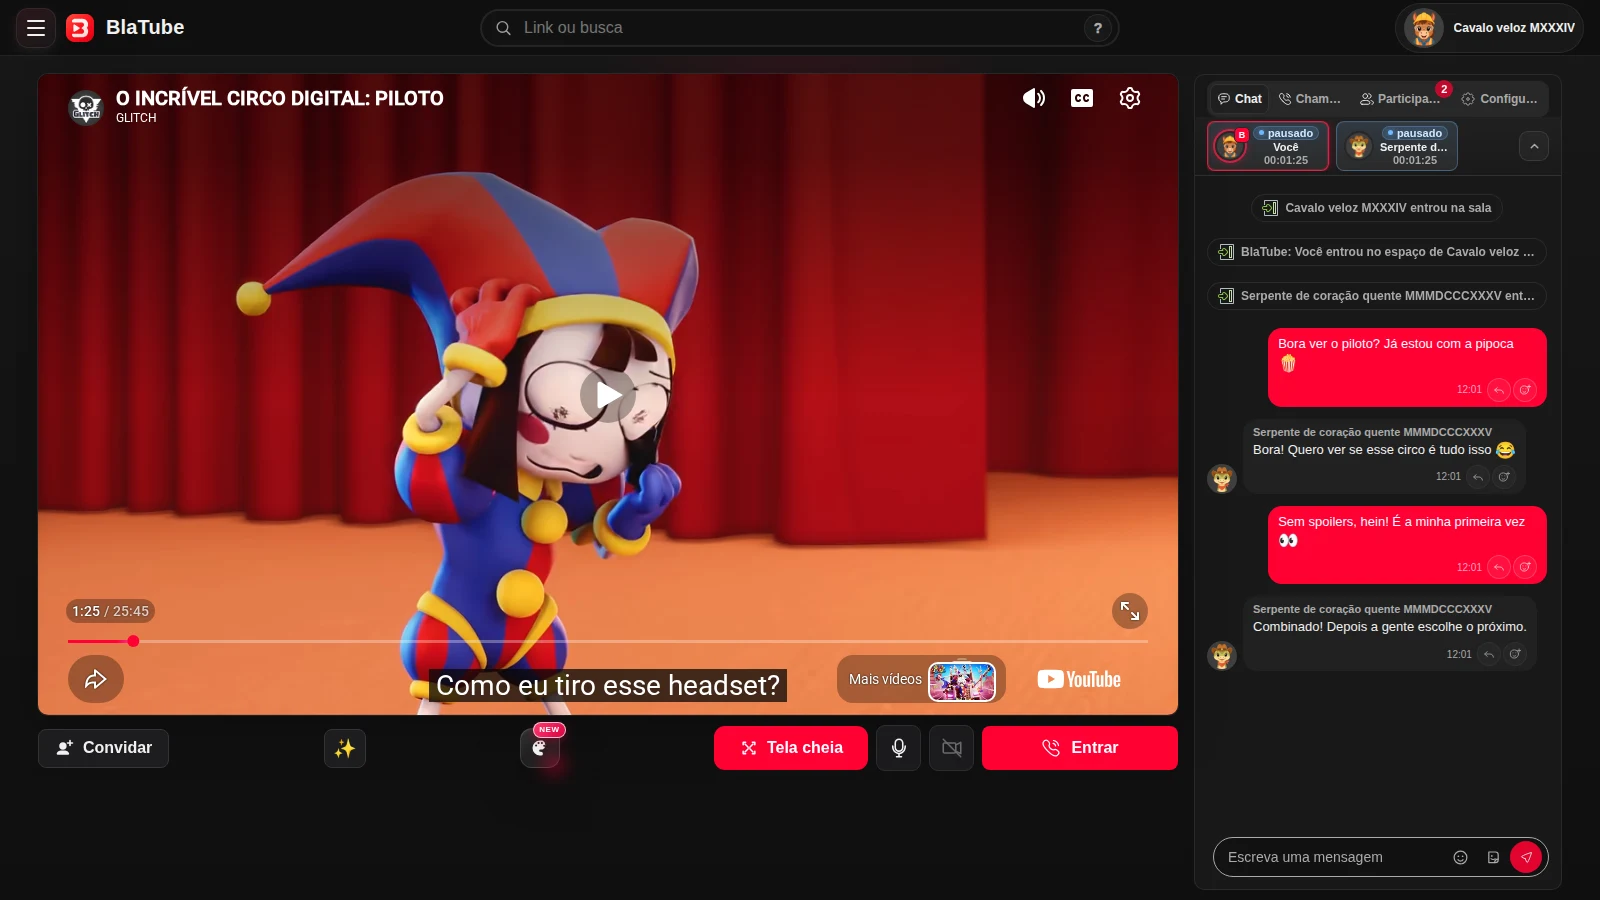The image size is (1600, 900).
Task: Open video on YouTube
Action: (1079, 680)
